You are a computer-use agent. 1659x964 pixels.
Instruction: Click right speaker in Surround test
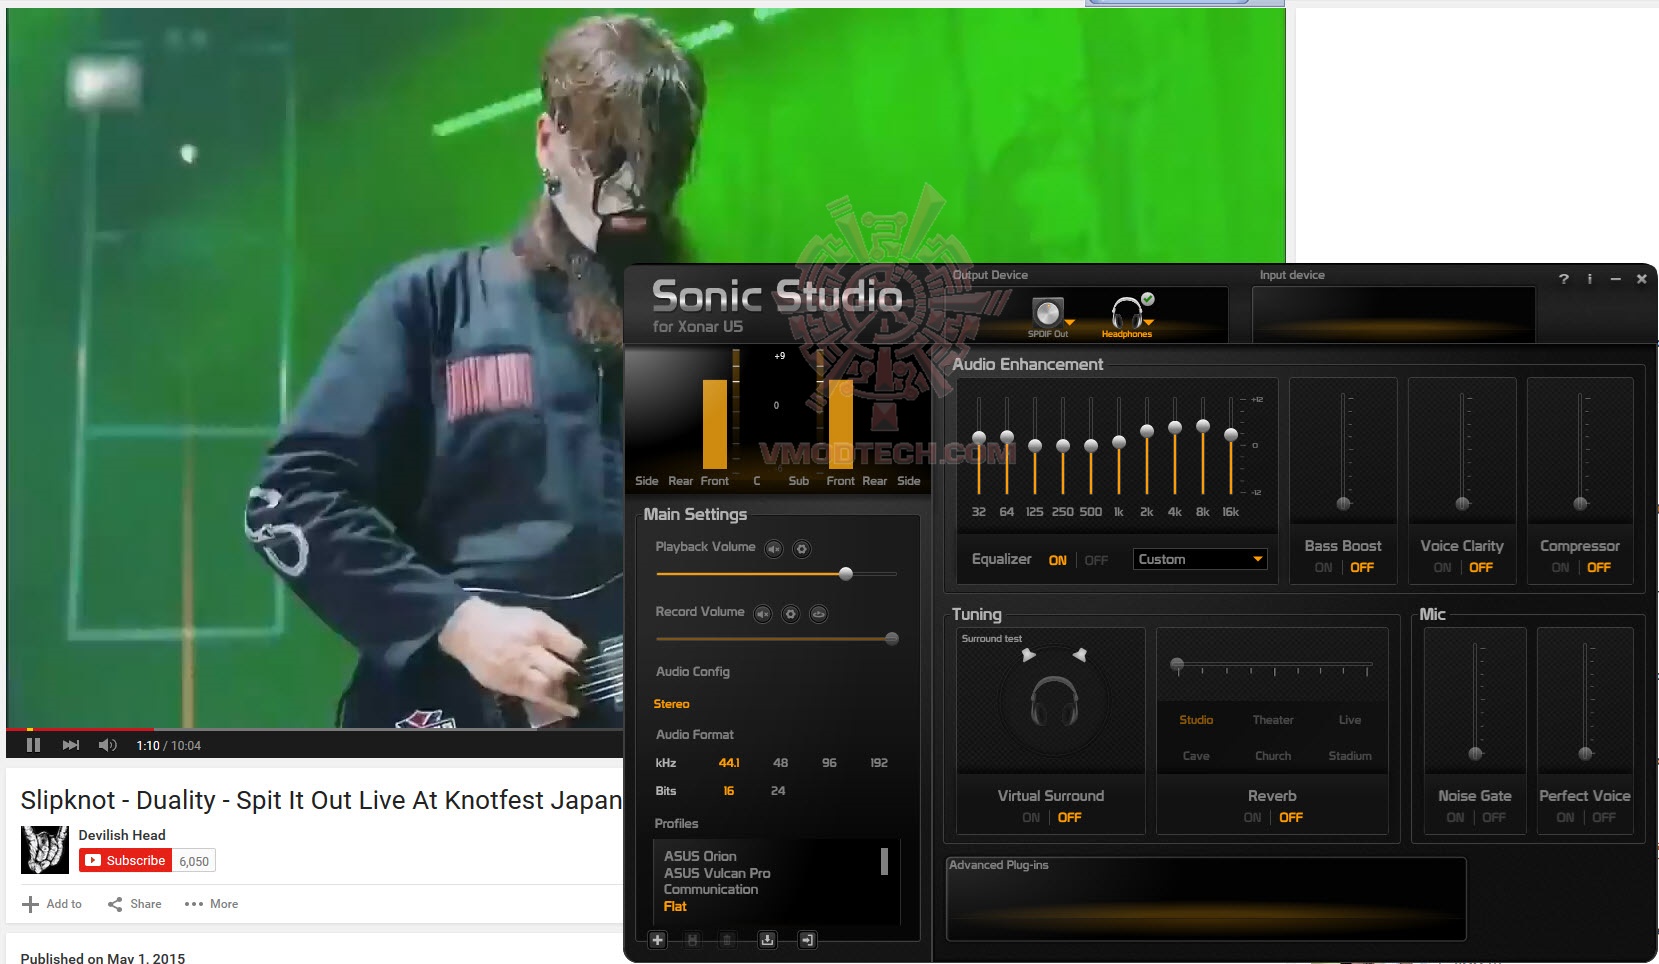(x=1080, y=655)
